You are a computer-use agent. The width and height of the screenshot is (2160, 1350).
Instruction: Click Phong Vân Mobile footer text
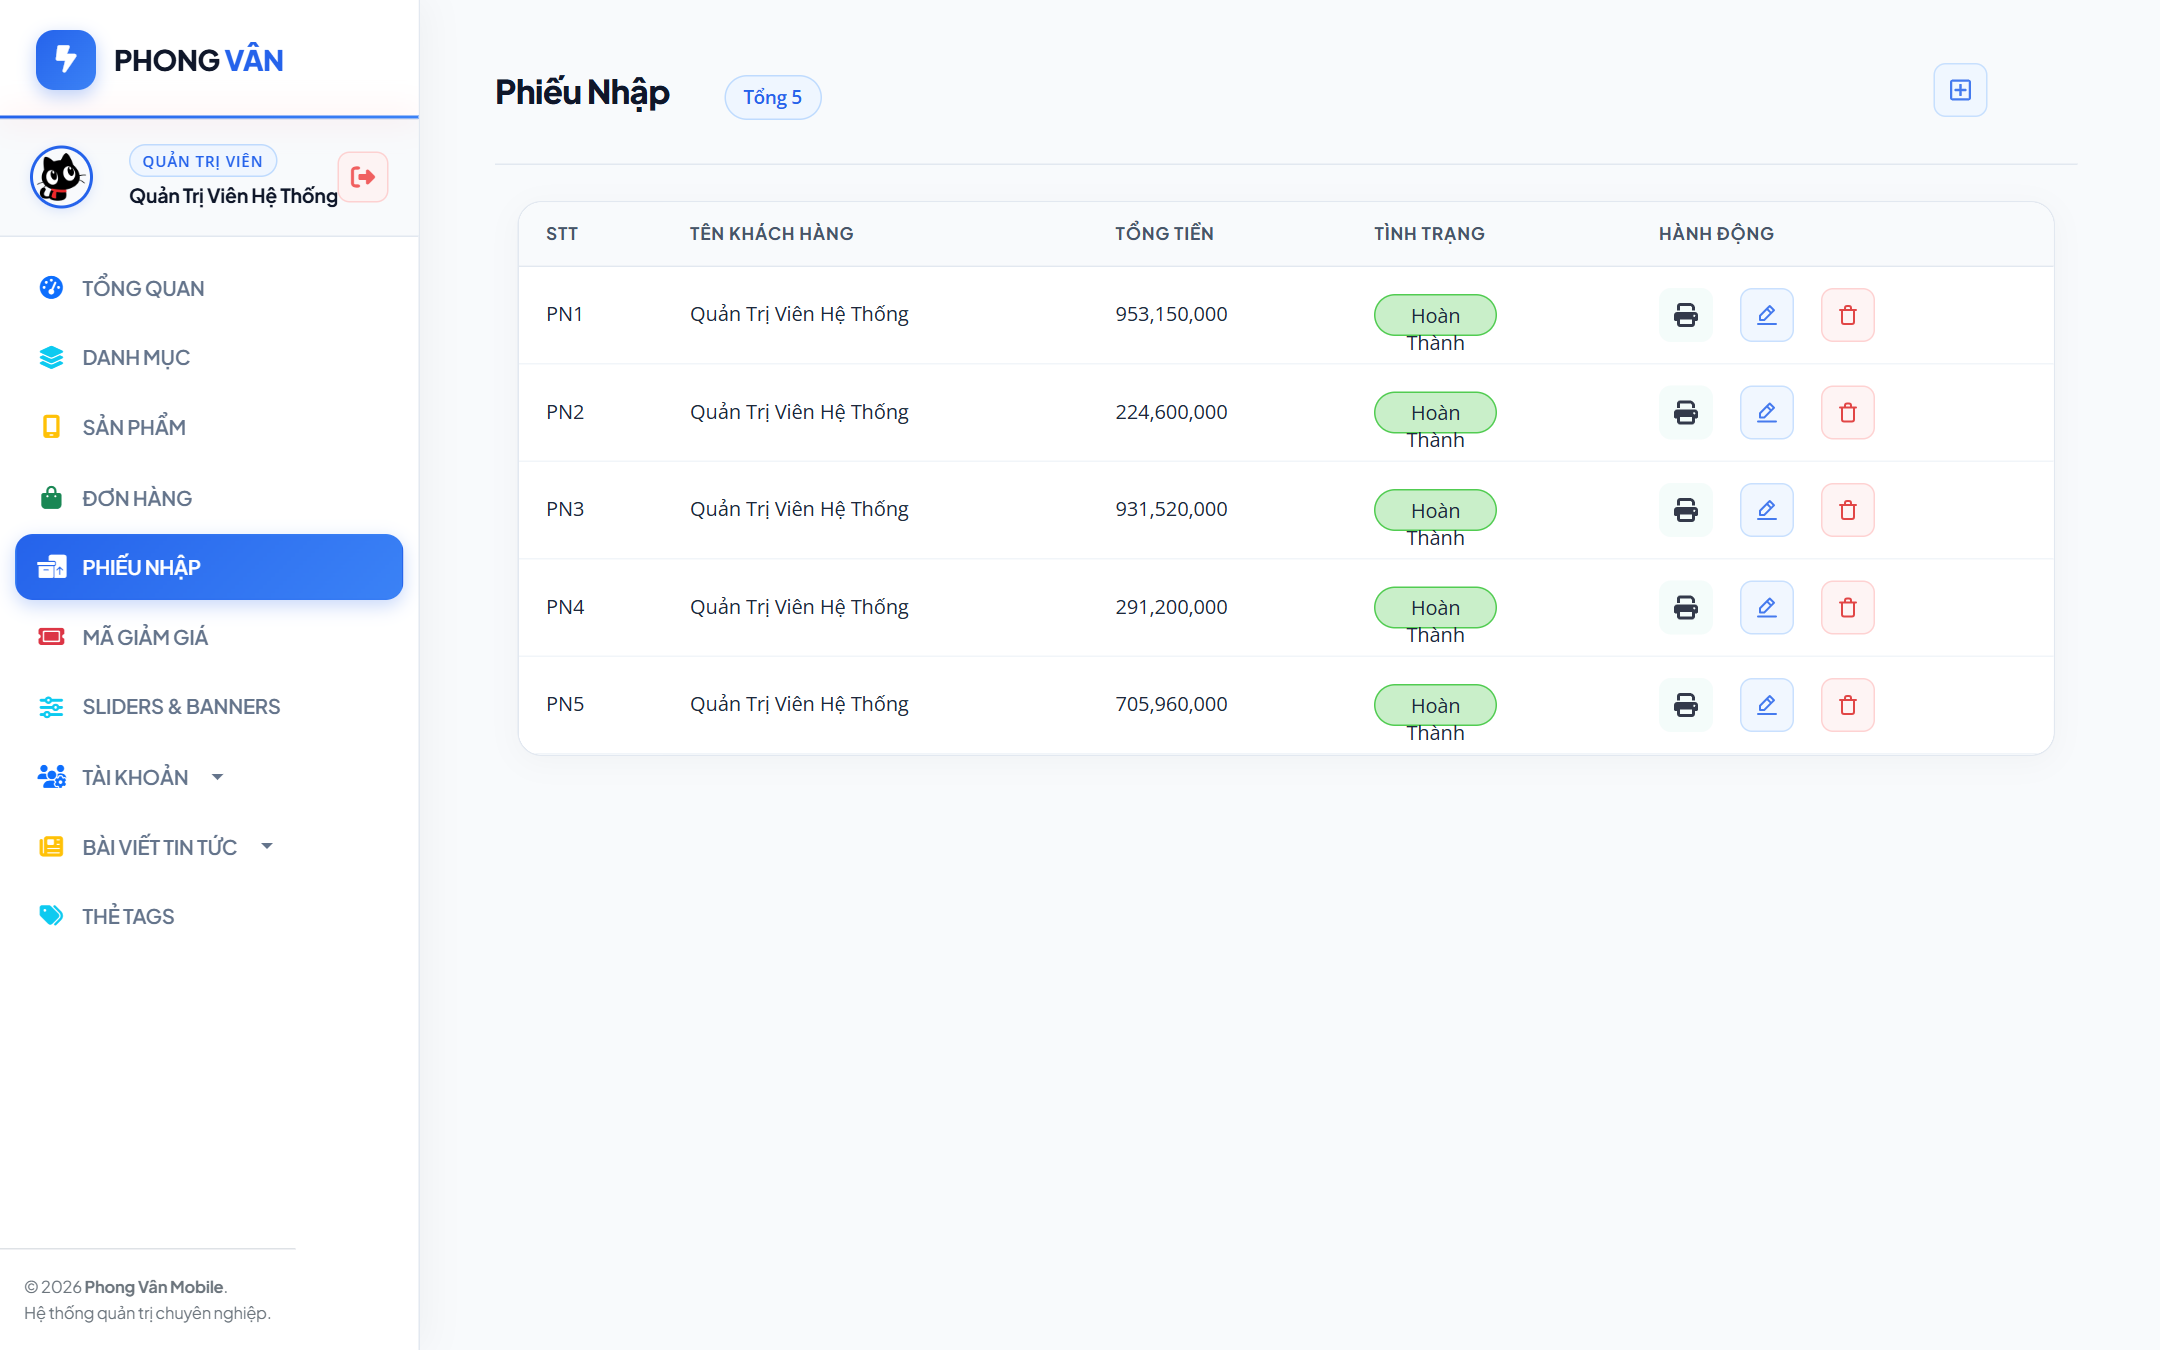coord(154,1287)
